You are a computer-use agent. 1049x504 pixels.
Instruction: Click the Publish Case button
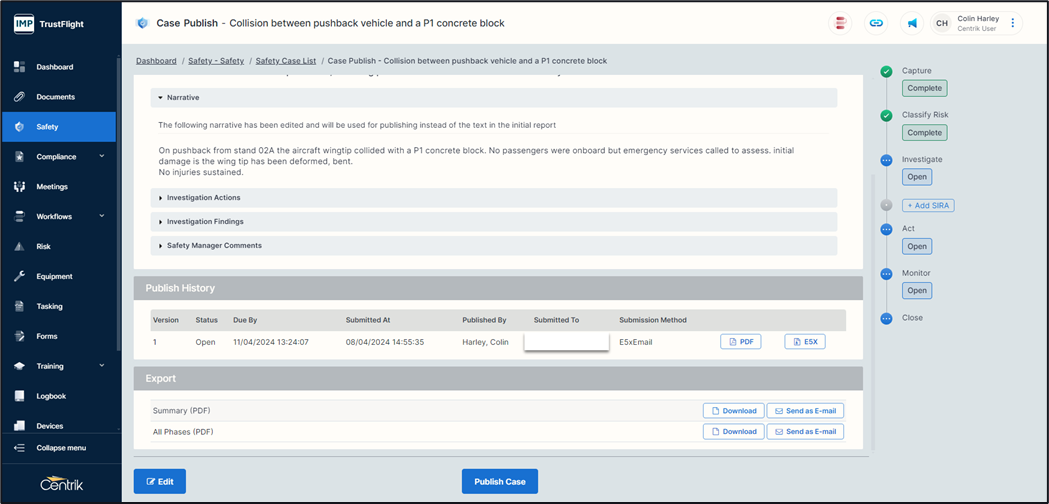click(499, 481)
